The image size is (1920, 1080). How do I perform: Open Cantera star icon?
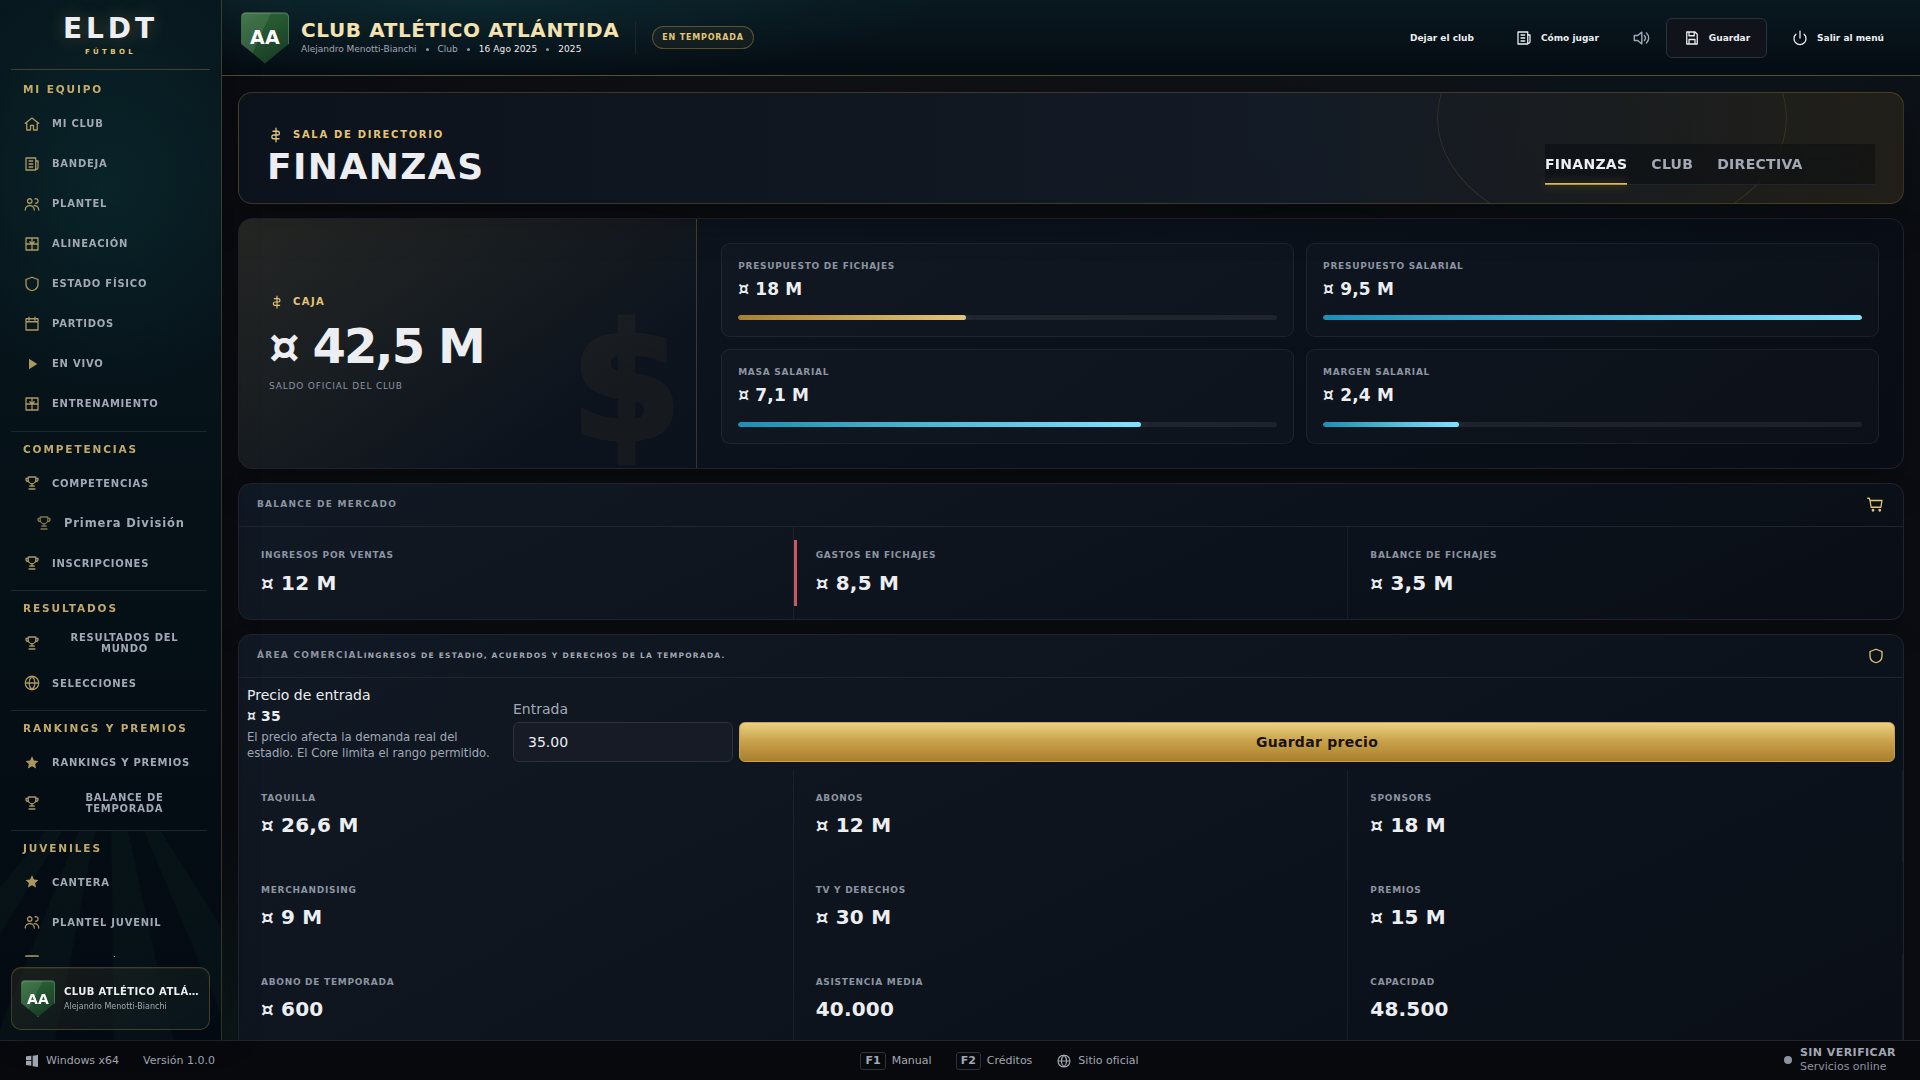[x=32, y=883]
